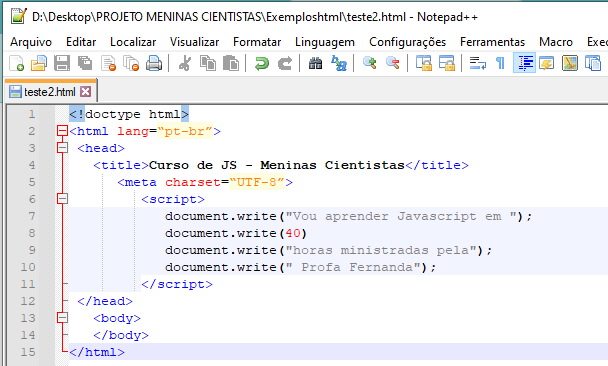Image resolution: width=608 pixels, height=366 pixels.
Task: Click the Paste clipboard icon
Action: (231, 63)
